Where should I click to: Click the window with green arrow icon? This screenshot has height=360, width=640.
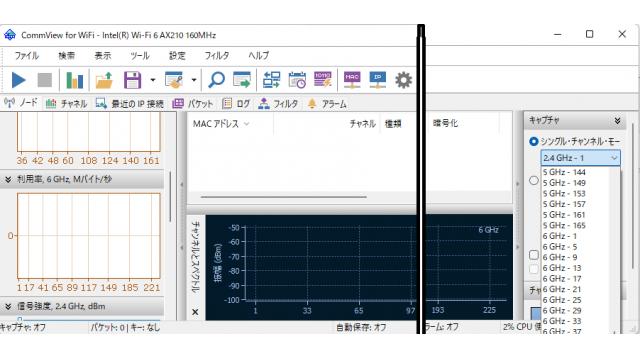tap(242, 80)
